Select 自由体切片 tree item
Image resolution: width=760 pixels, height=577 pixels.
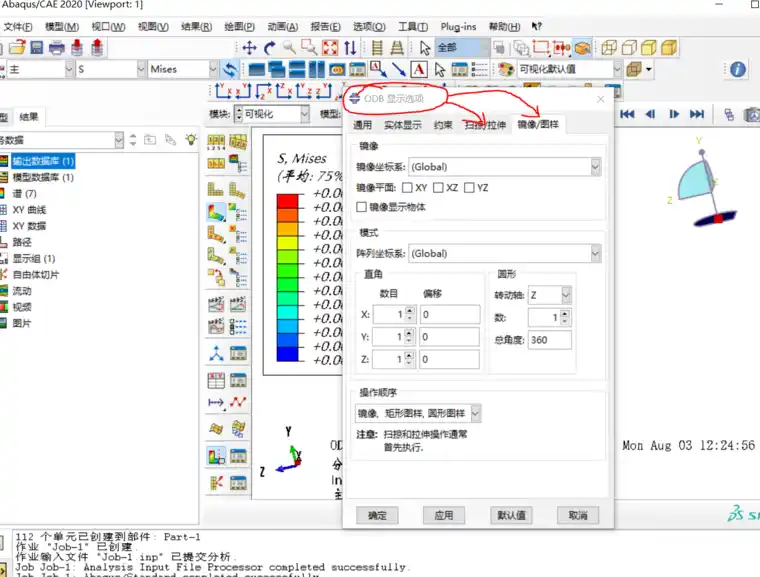(35, 275)
